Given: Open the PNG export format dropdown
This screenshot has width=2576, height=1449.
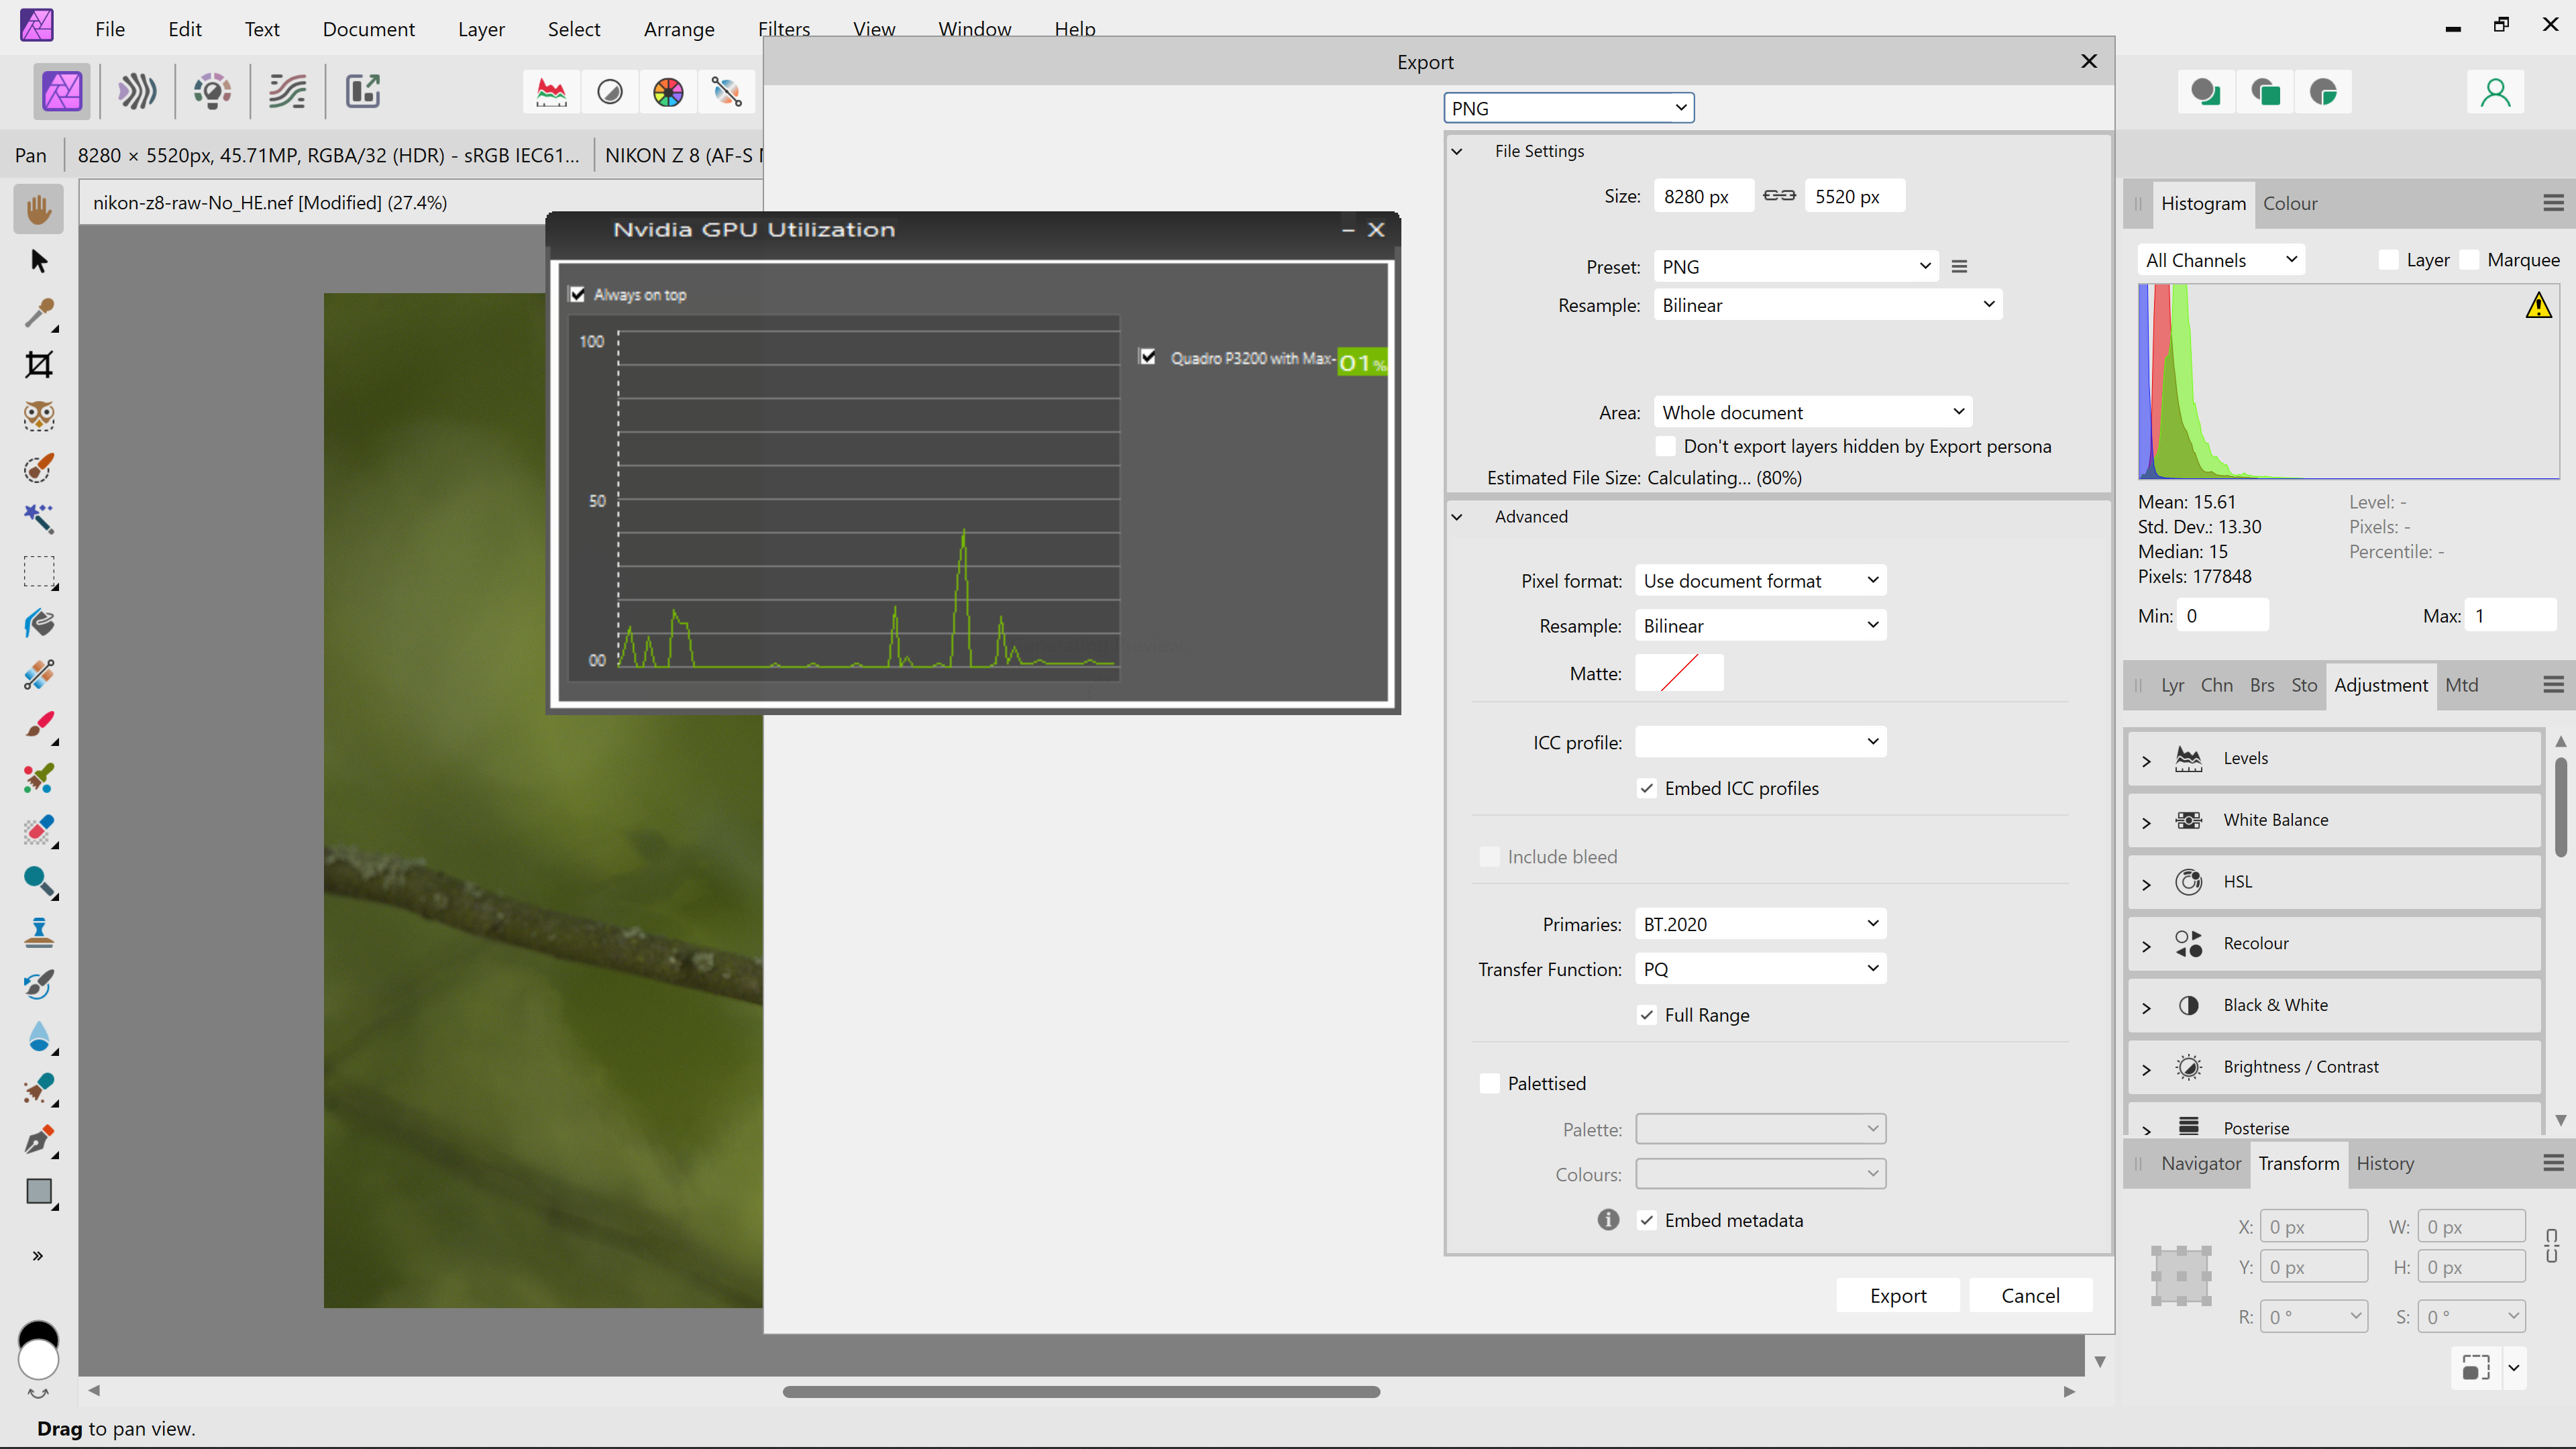Looking at the screenshot, I should pyautogui.click(x=1569, y=108).
